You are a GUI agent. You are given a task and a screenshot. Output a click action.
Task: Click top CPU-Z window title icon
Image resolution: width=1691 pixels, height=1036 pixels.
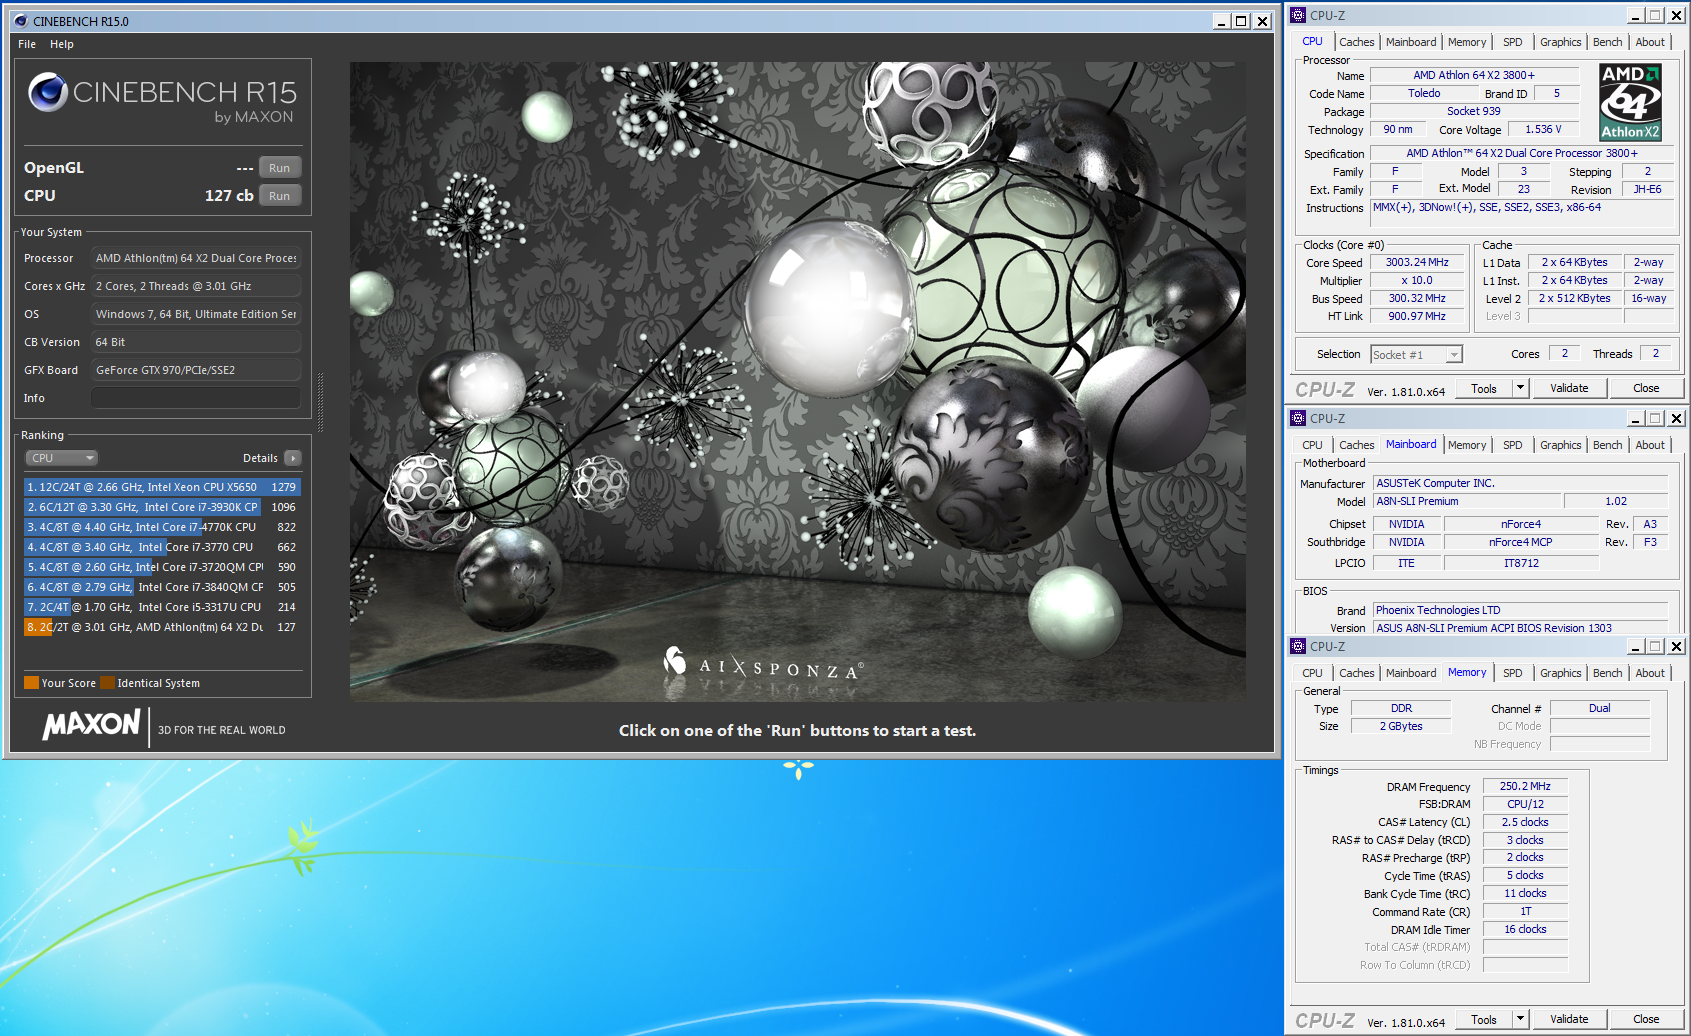[1298, 15]
